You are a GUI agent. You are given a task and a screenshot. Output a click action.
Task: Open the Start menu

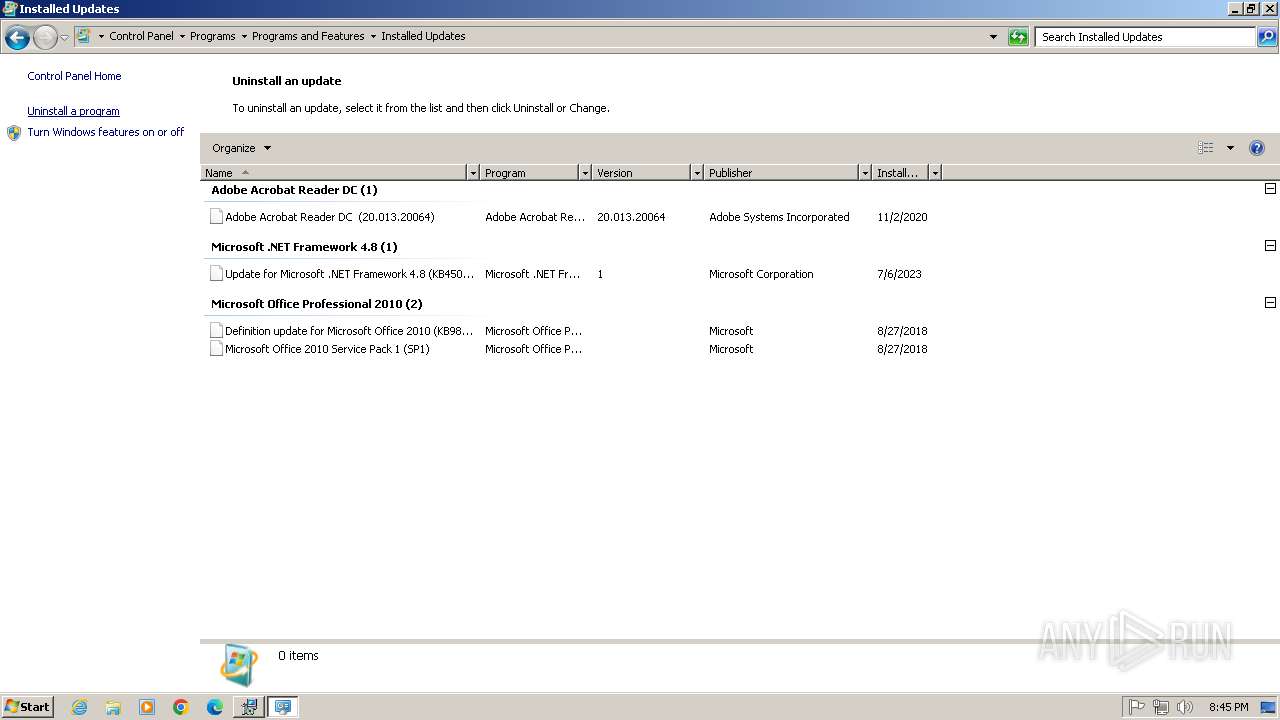(x=27, y=706)
